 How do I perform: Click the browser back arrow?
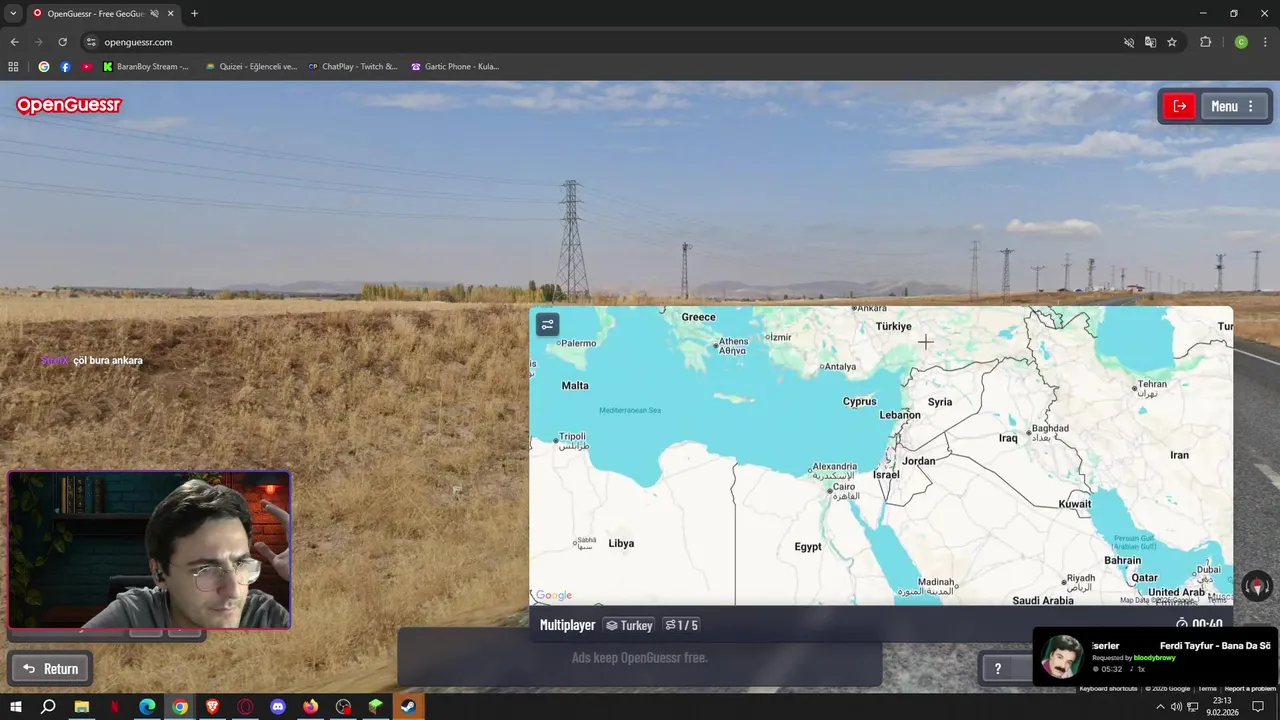click(x=14, y=42)
